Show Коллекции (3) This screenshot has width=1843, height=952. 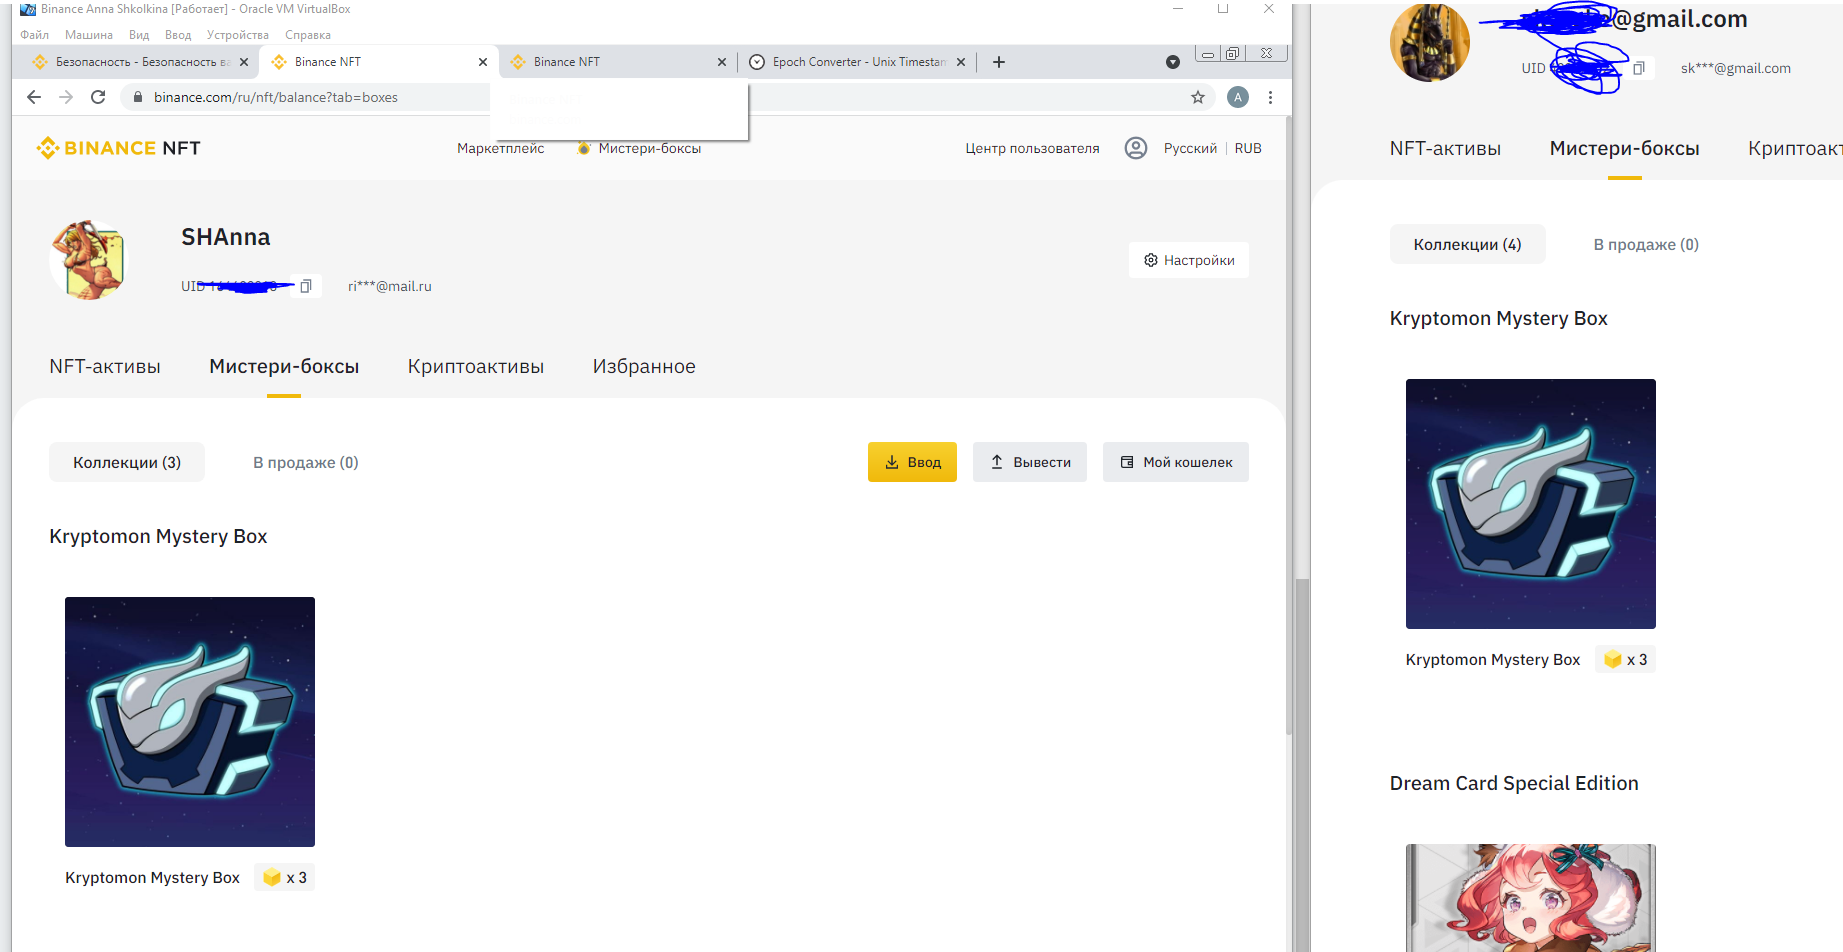pos(127,462)
